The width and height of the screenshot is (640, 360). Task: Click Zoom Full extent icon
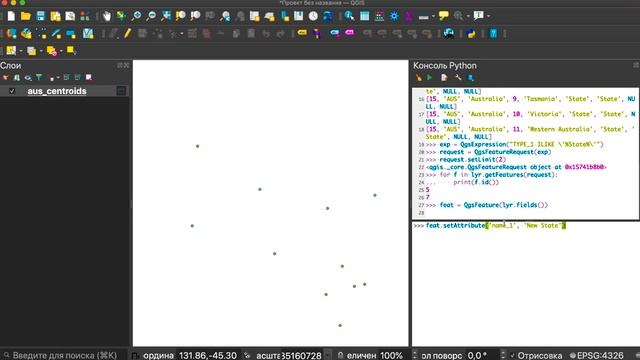coord(166,16)
